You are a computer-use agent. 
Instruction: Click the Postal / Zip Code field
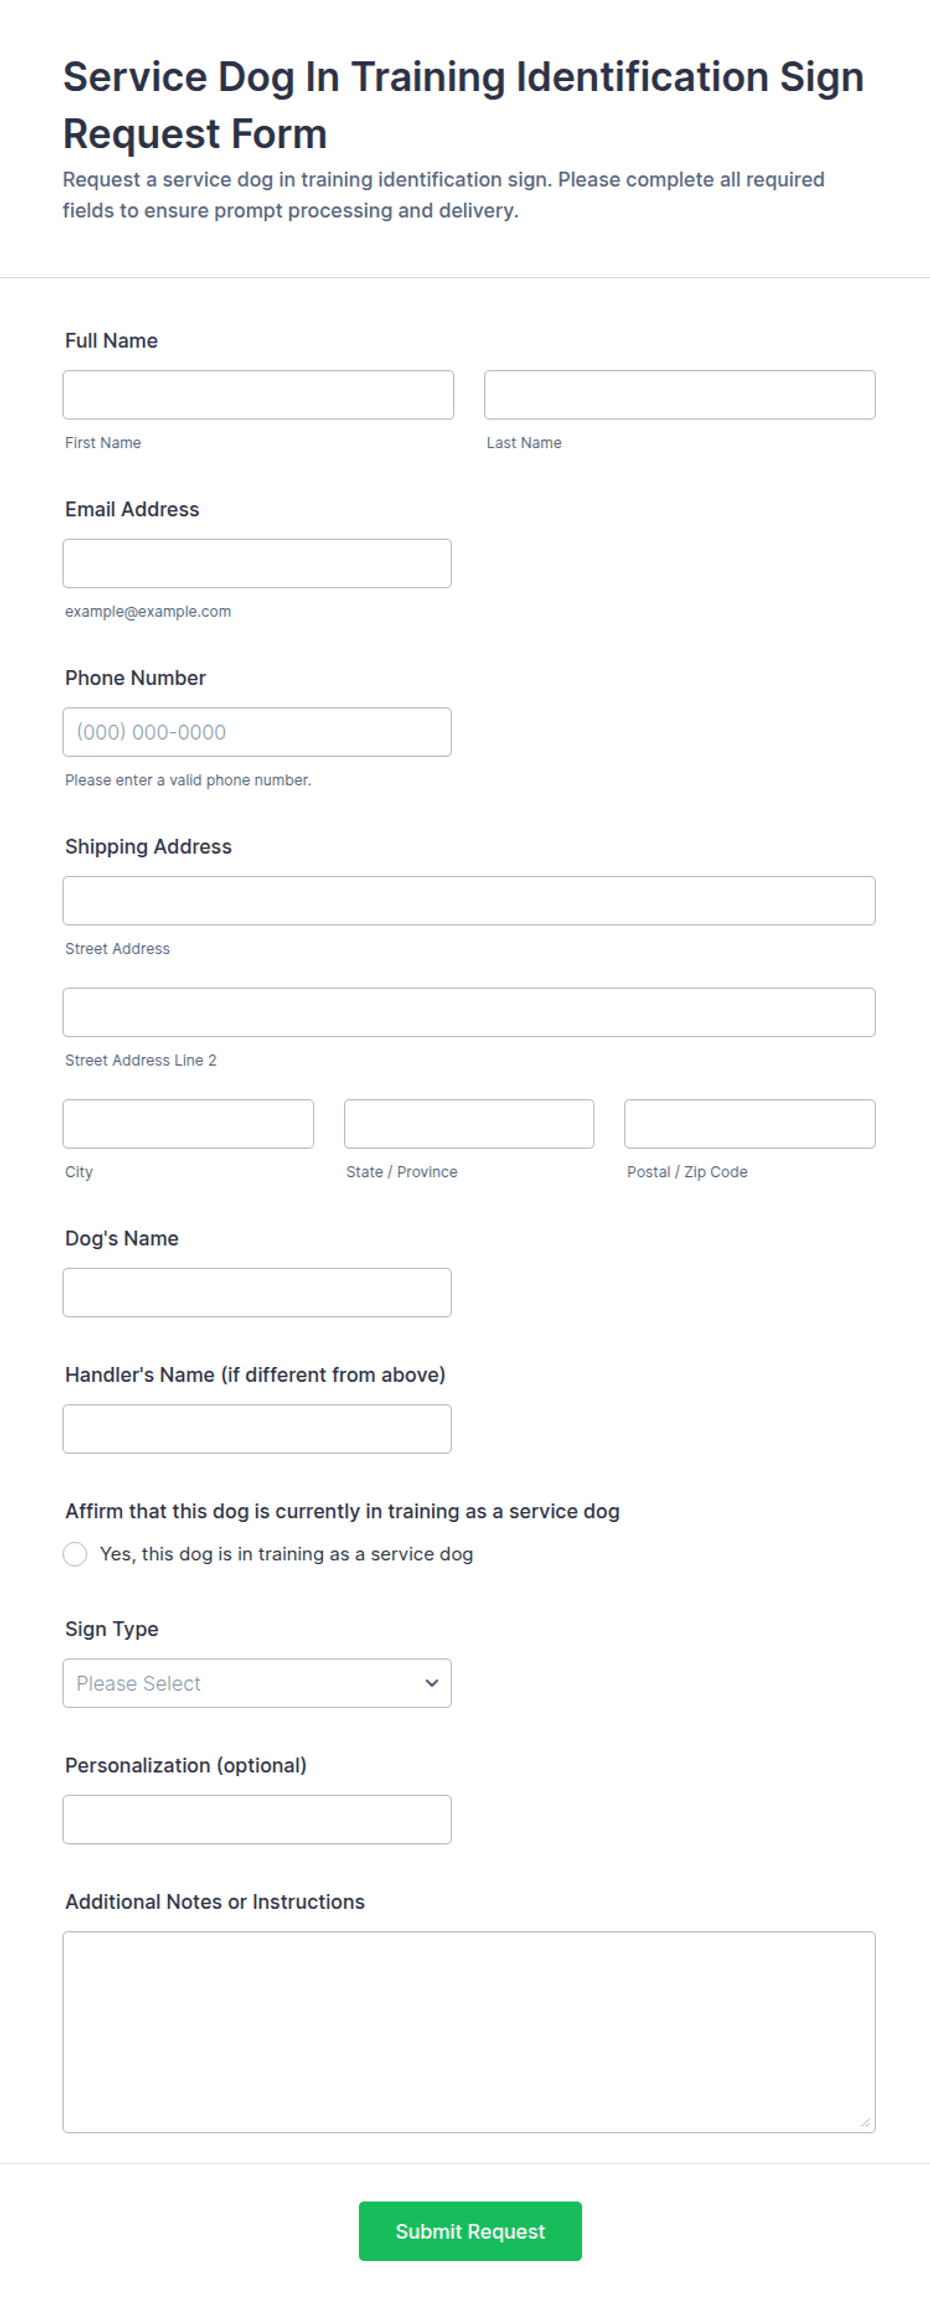[750, 1124]
